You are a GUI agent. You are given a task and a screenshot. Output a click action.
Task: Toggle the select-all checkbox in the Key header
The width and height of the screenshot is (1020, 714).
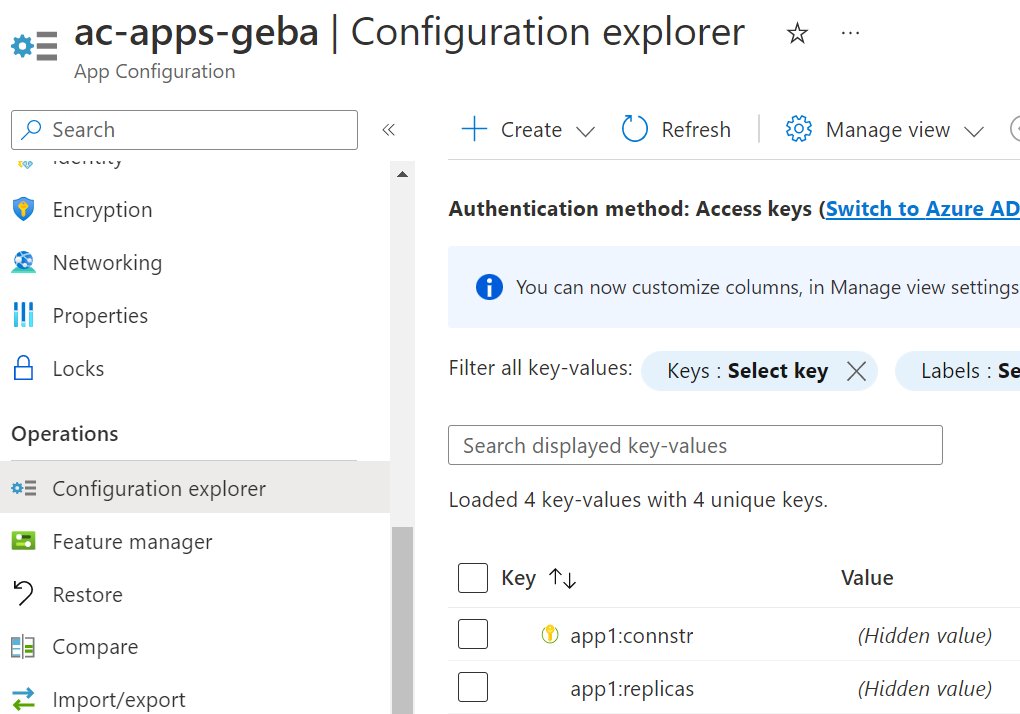coord(473,578)
